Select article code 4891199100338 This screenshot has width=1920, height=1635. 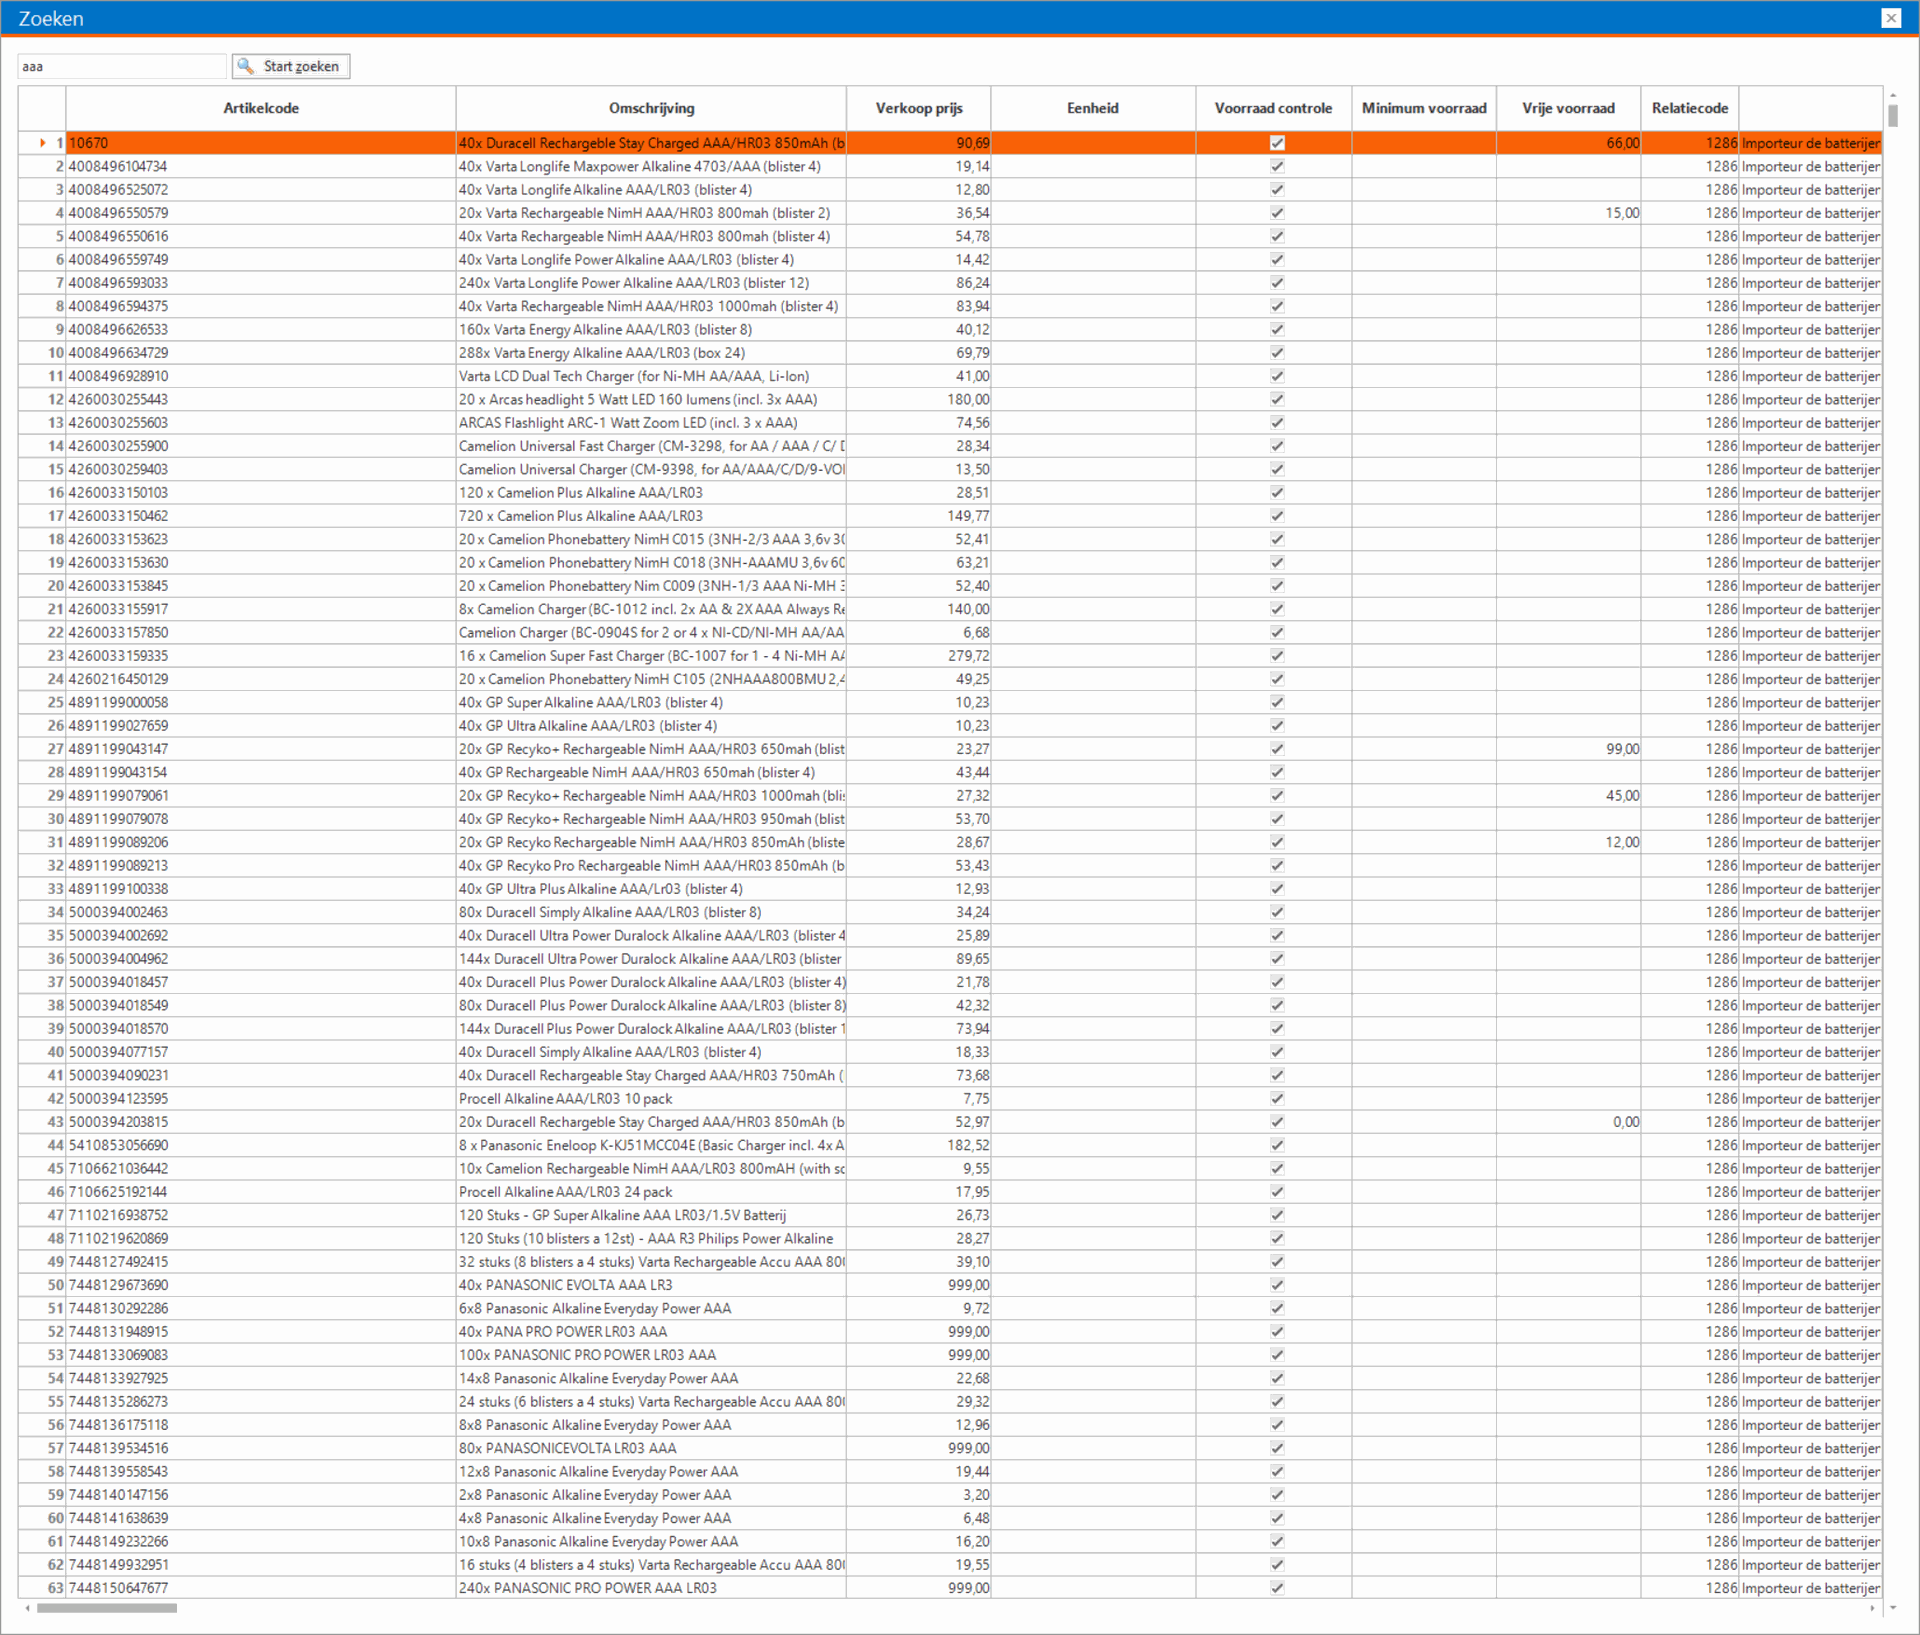pyautogui.click(x=118, y=889)
